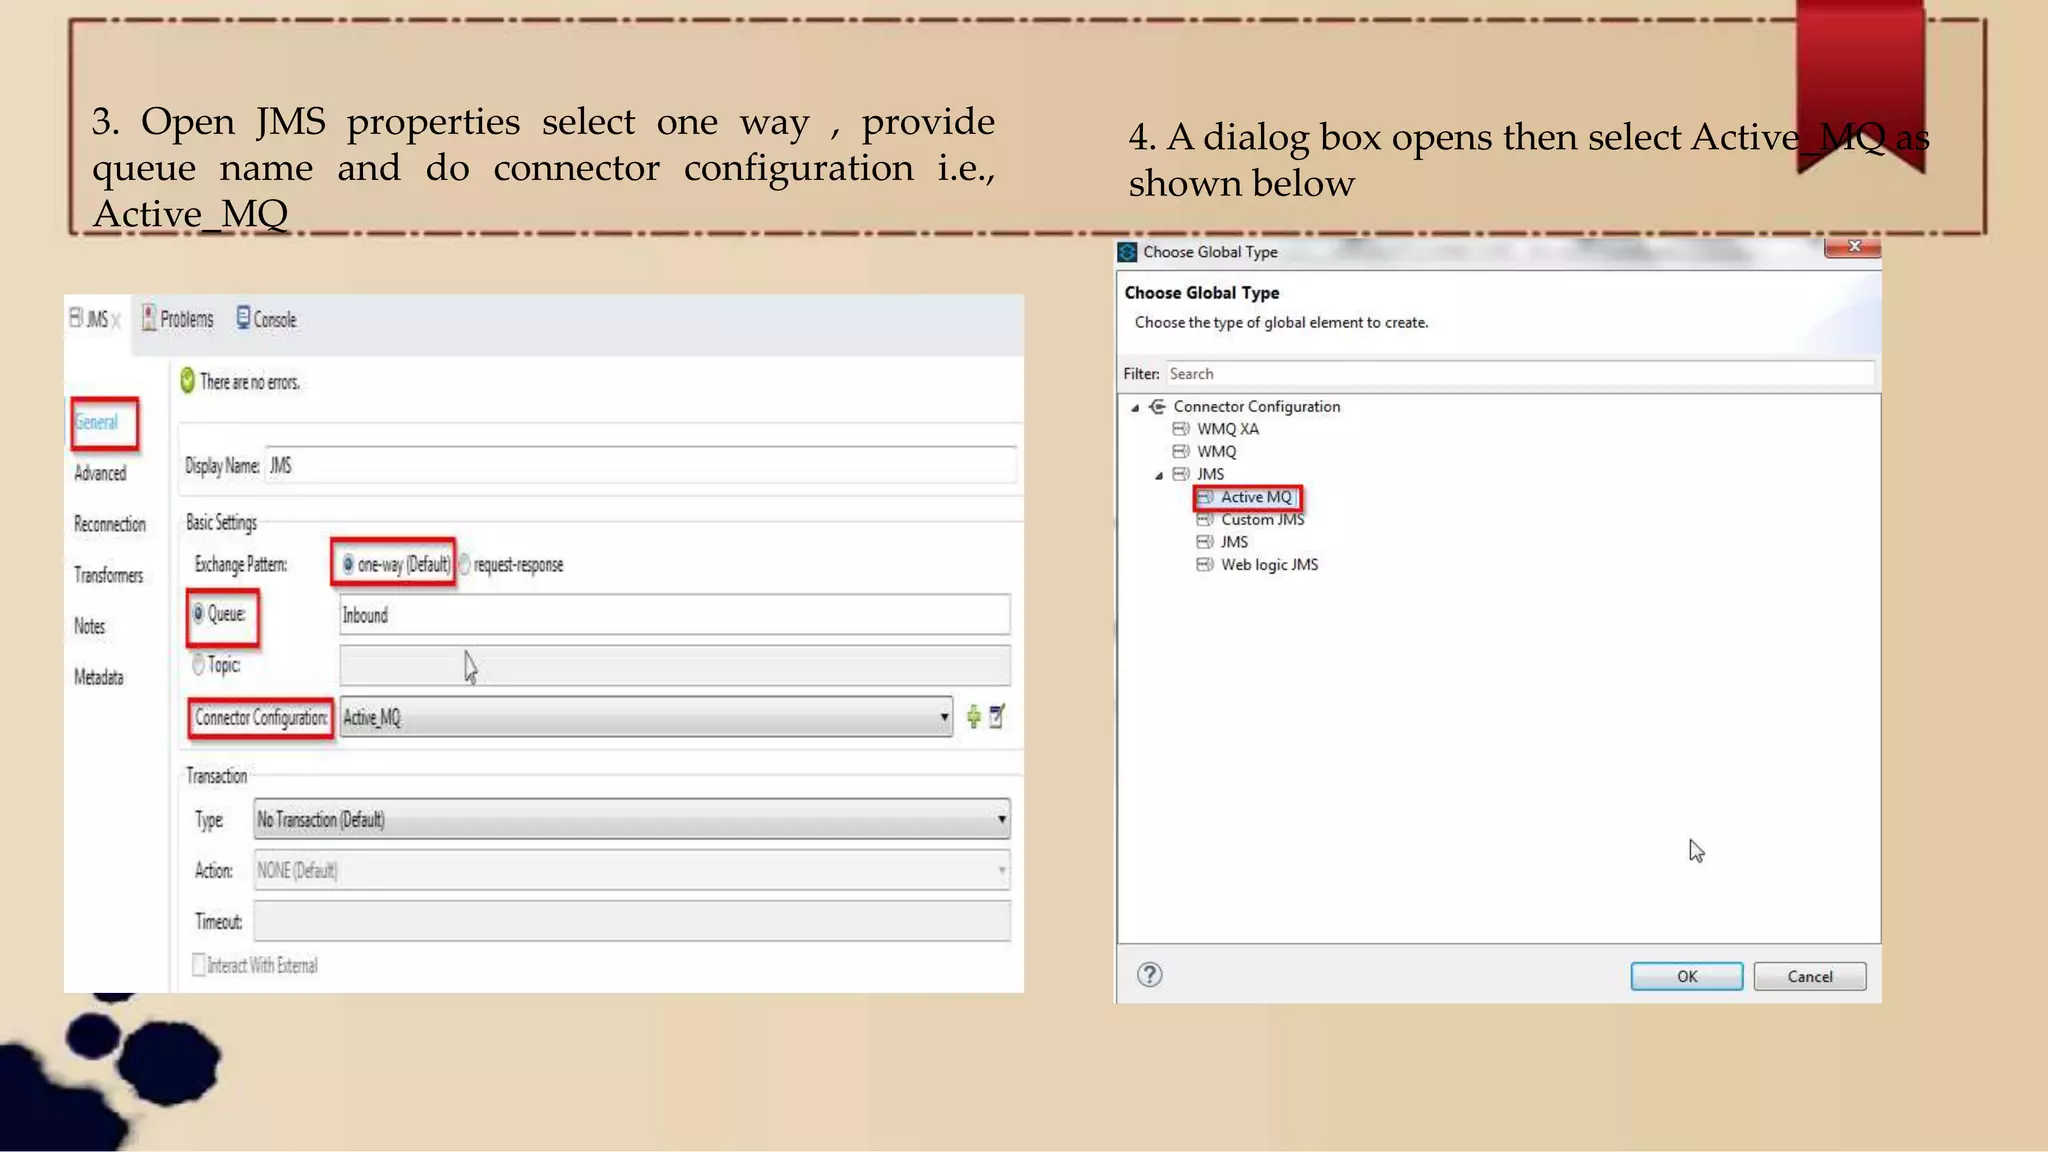Open the Transaction Type dropdown

(x=632, y=819)
